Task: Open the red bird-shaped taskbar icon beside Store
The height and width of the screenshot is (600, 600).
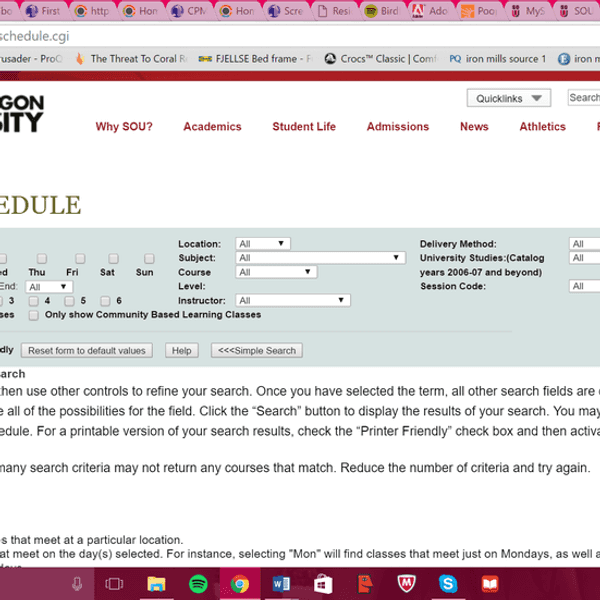Action: (365, 584)
